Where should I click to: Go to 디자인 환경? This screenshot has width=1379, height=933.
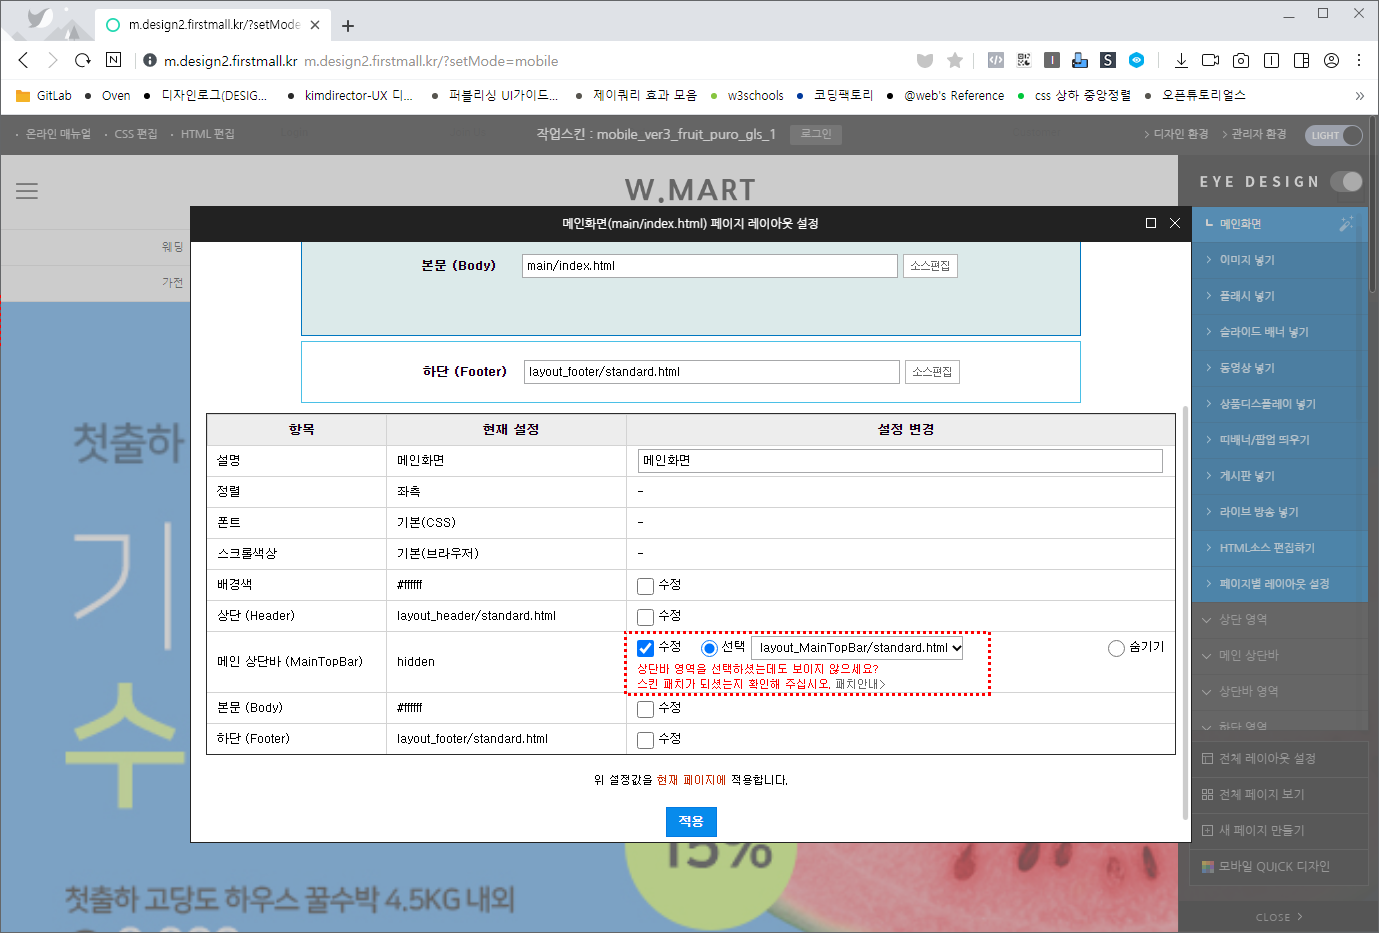click(1181, 134)
